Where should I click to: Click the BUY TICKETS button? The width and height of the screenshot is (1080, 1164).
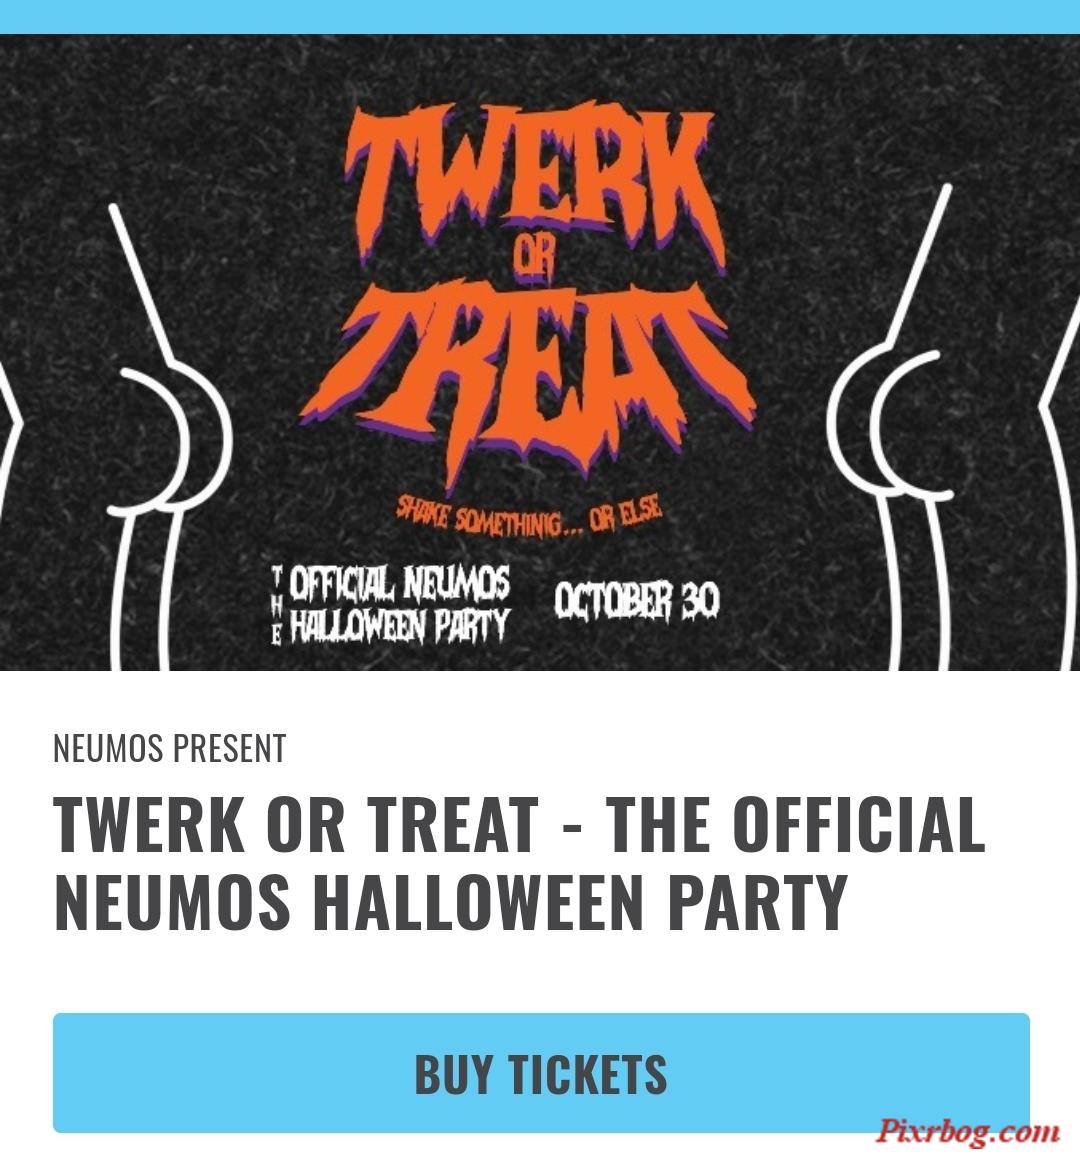coord(540,1072)
